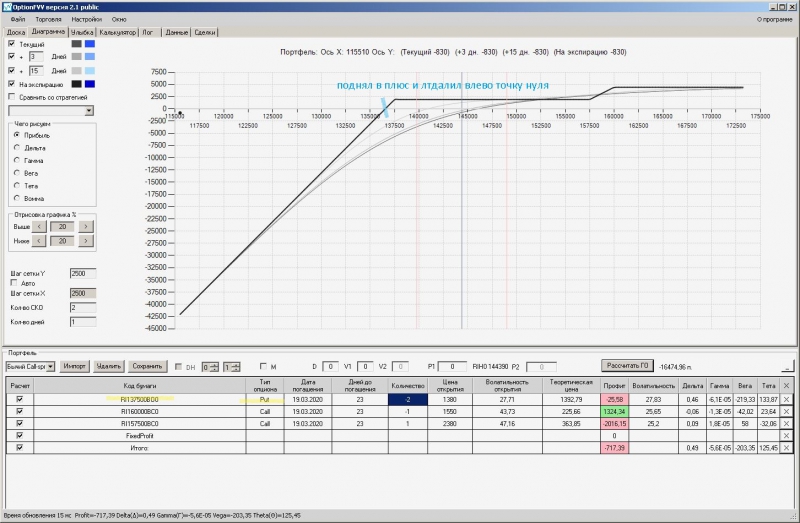
Task: Click the X in the Итого row
Action: (x=786, y=448)
